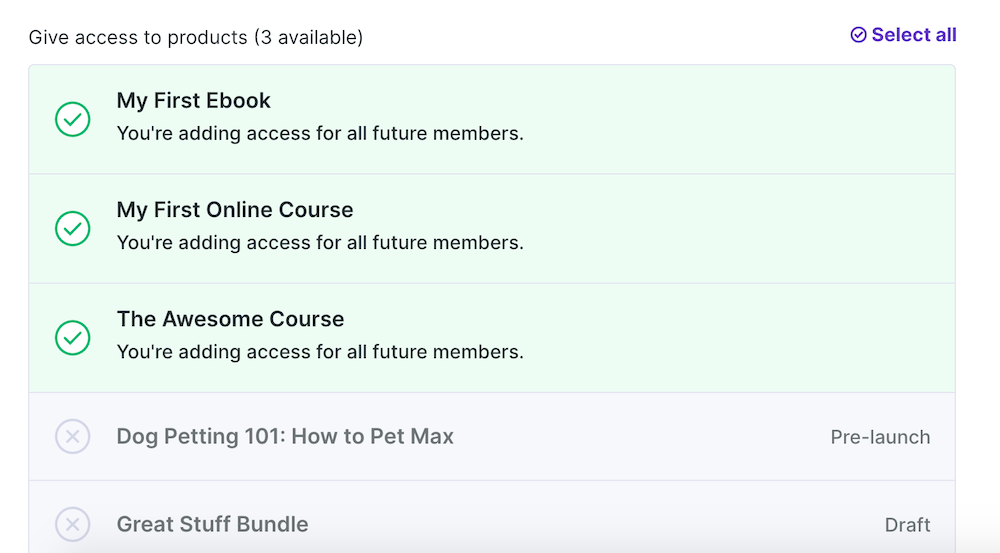Choose The Awesome Course product title
Image resolution: width=1000 pixels, height=553 pixels.
(x=230, y=319)
